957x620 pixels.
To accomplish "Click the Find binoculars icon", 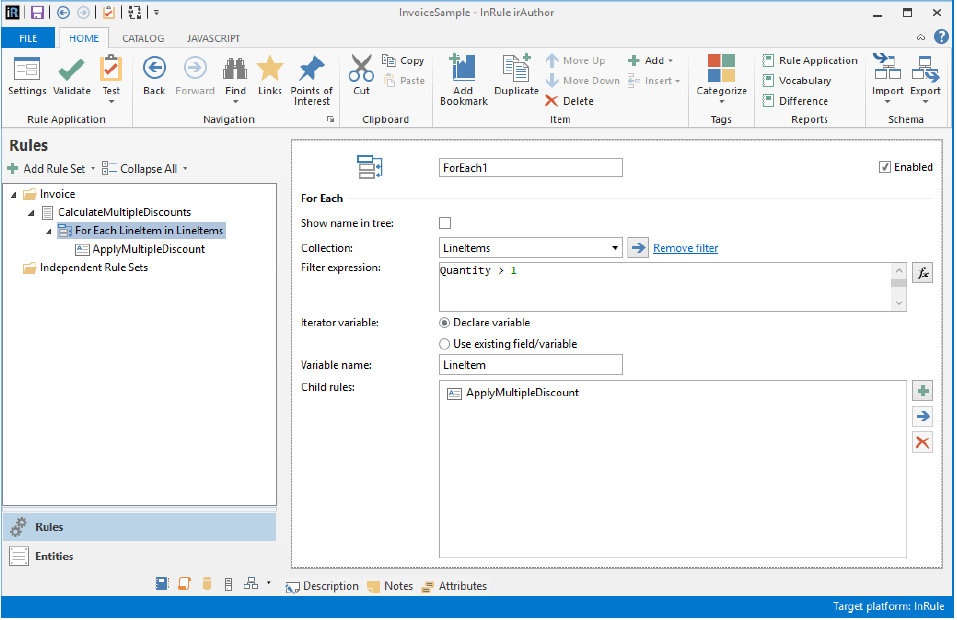I will point(235,70).
